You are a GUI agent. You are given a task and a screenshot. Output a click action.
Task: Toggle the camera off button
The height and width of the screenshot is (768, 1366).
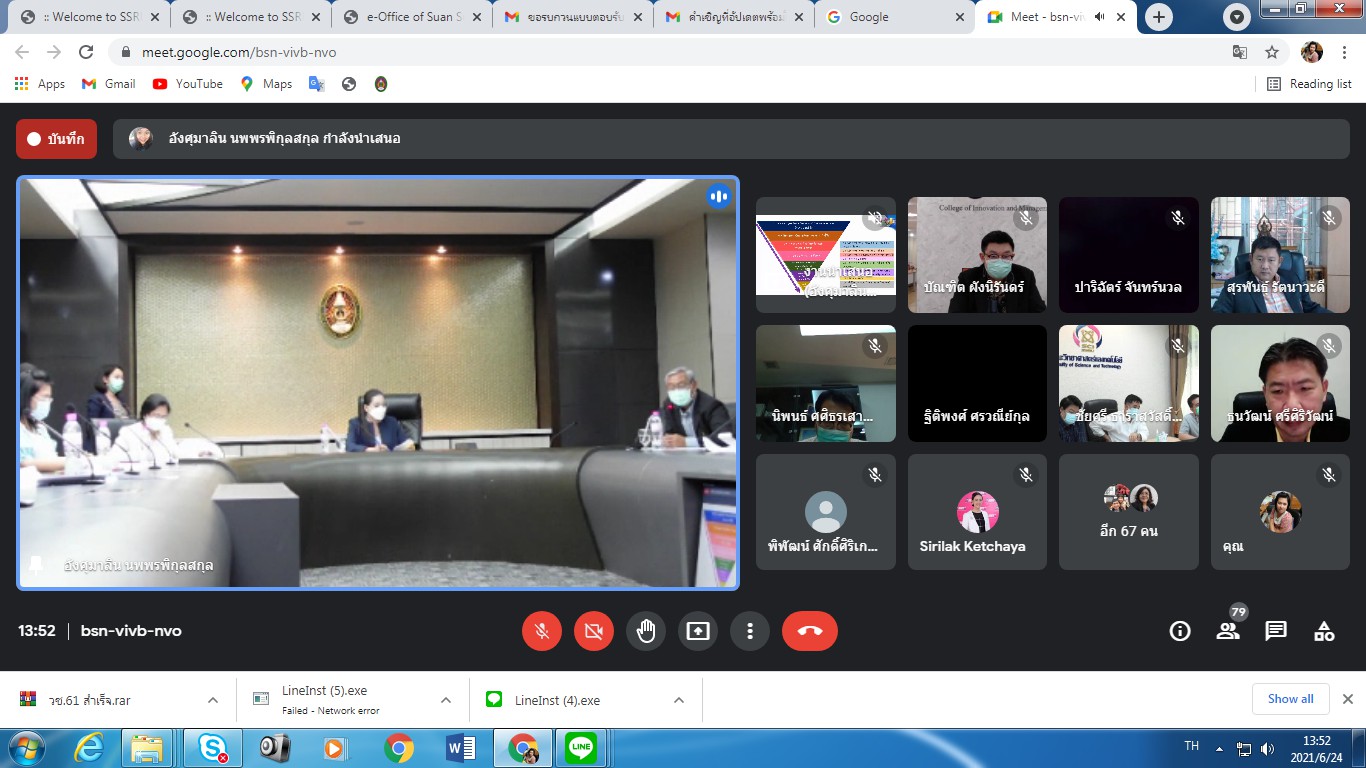[594, 631]
